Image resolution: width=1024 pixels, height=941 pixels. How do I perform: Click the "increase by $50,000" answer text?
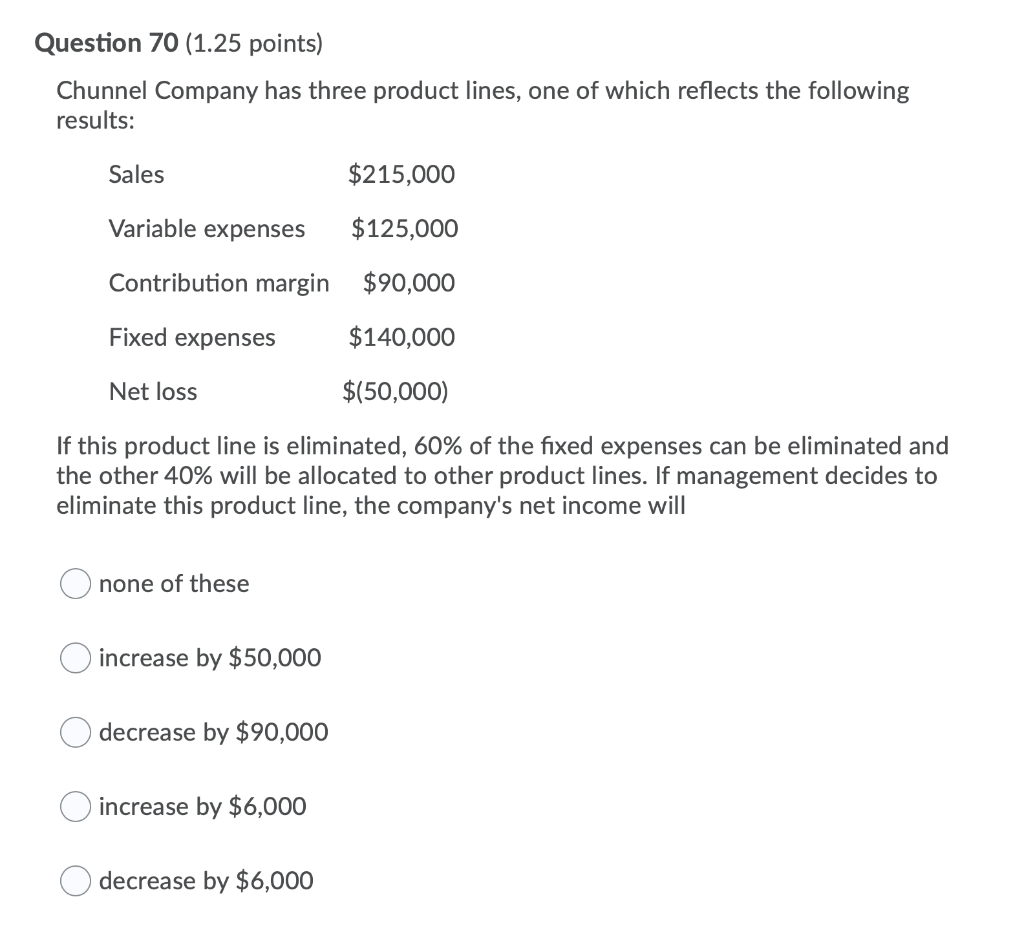(210, 658)
